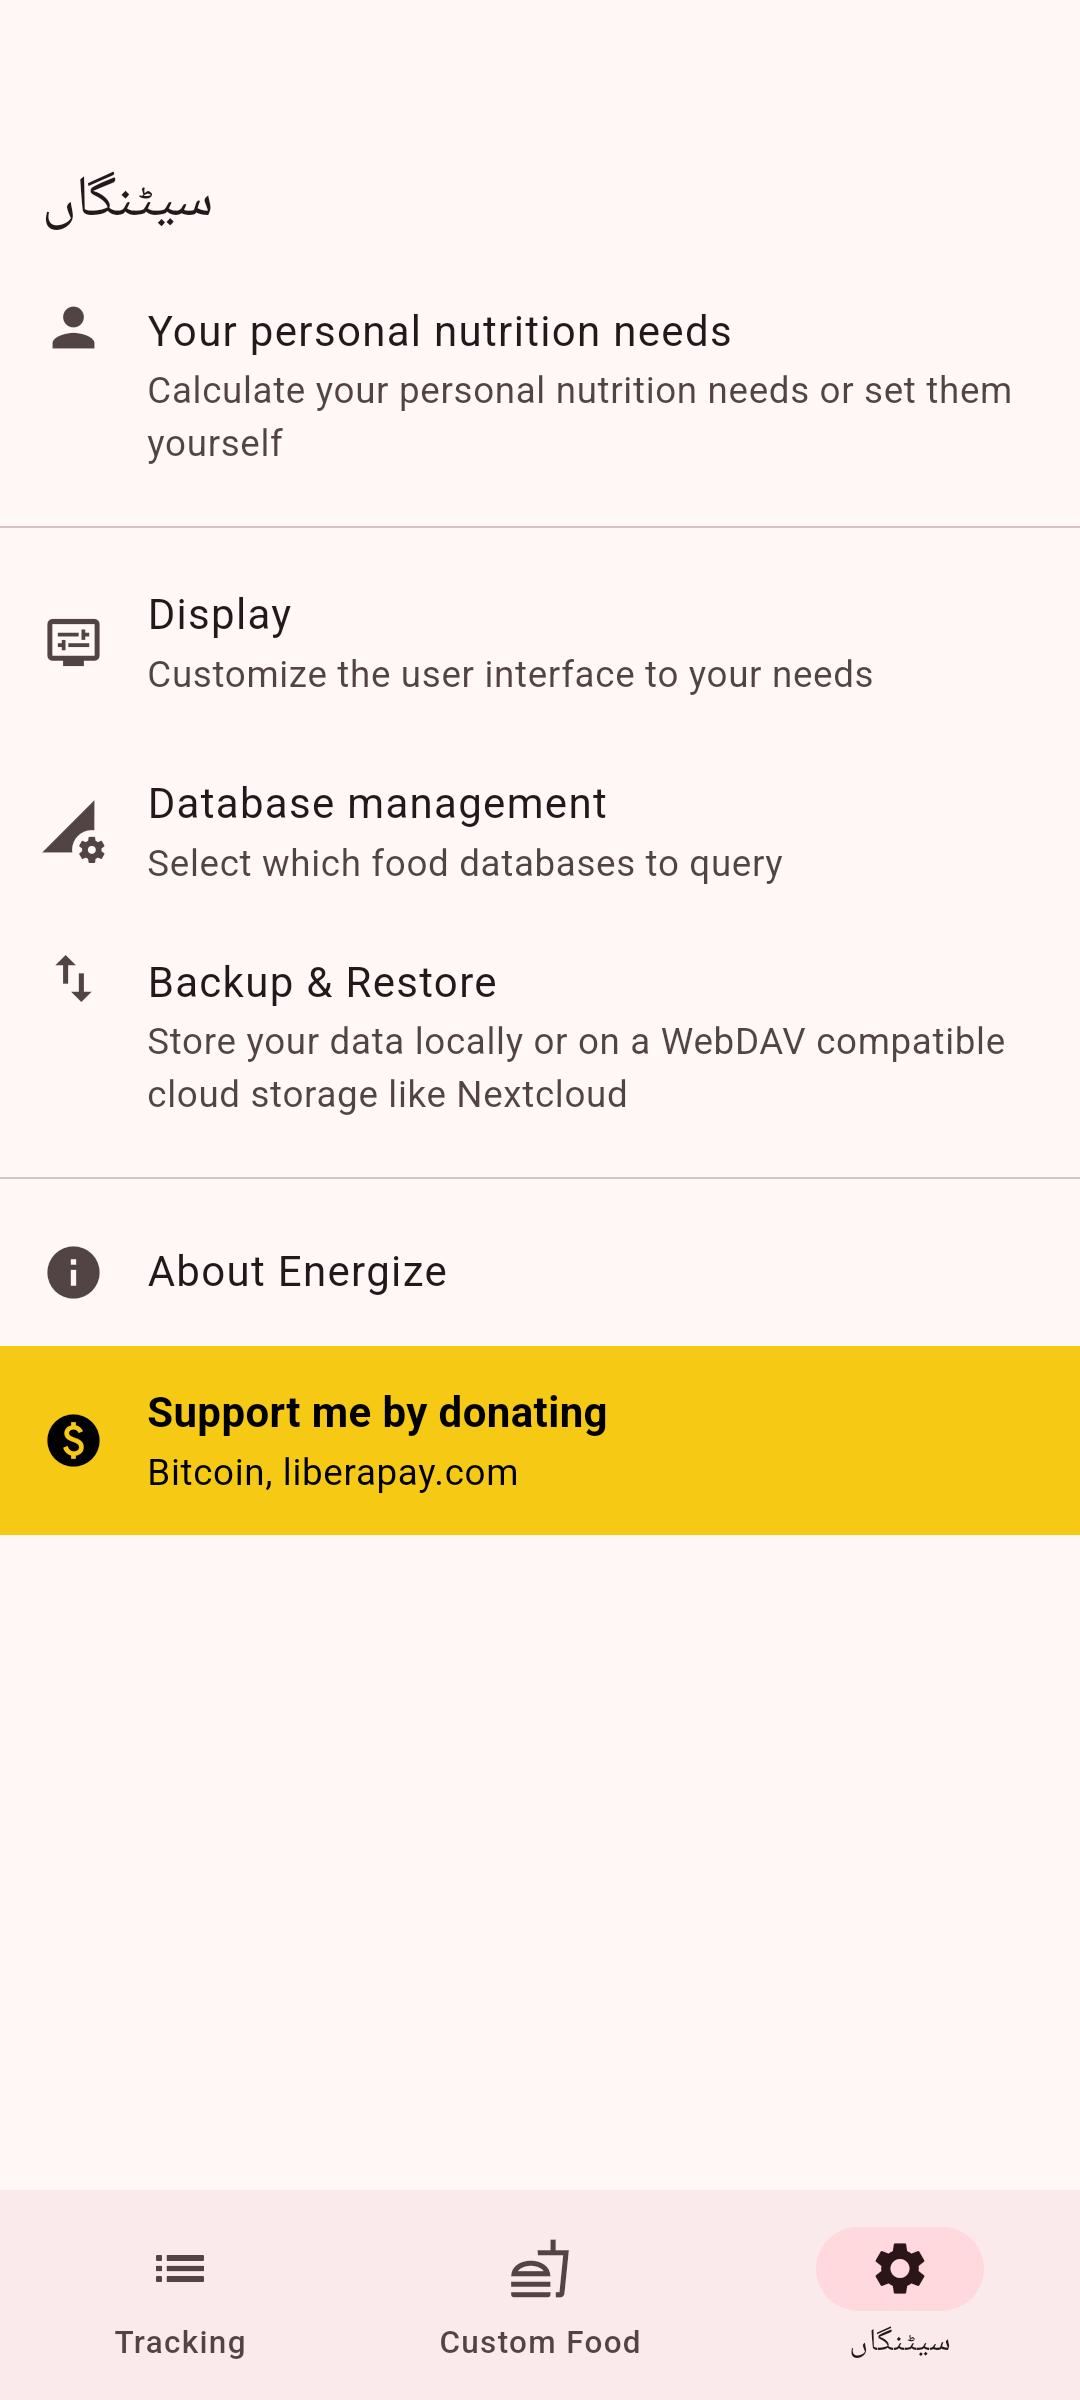This screenshot has width=1080, height=2400.
Task: Tap the Display monitor icon
Action: click(73, 642)
